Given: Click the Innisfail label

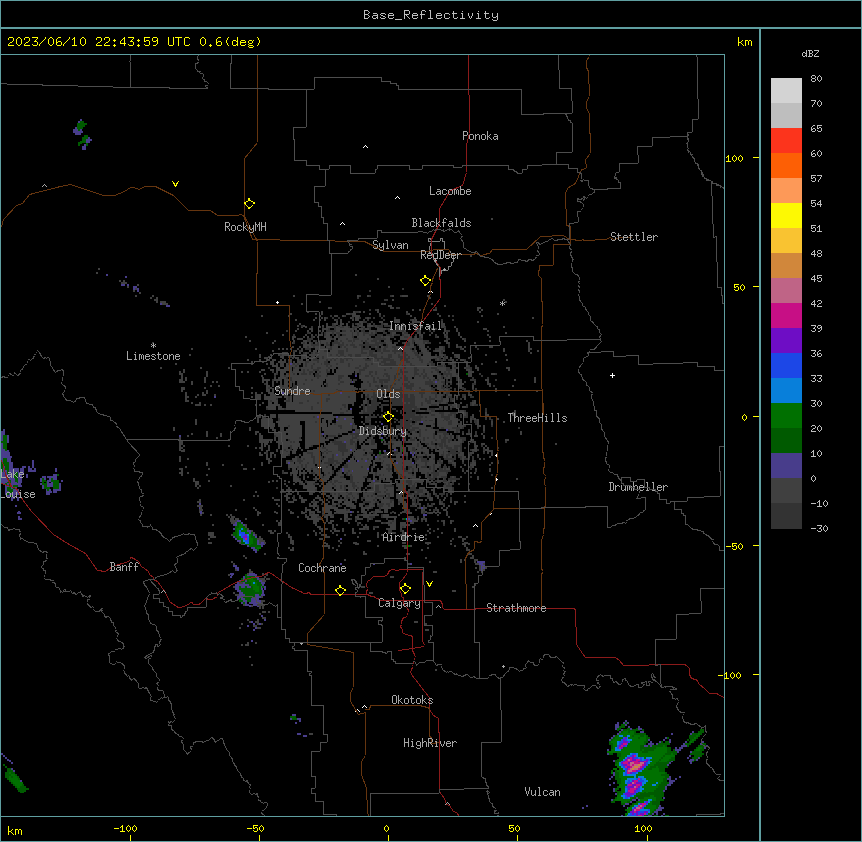Looking at the screenshot, I should pyautogui.click(x=415, y=326).
